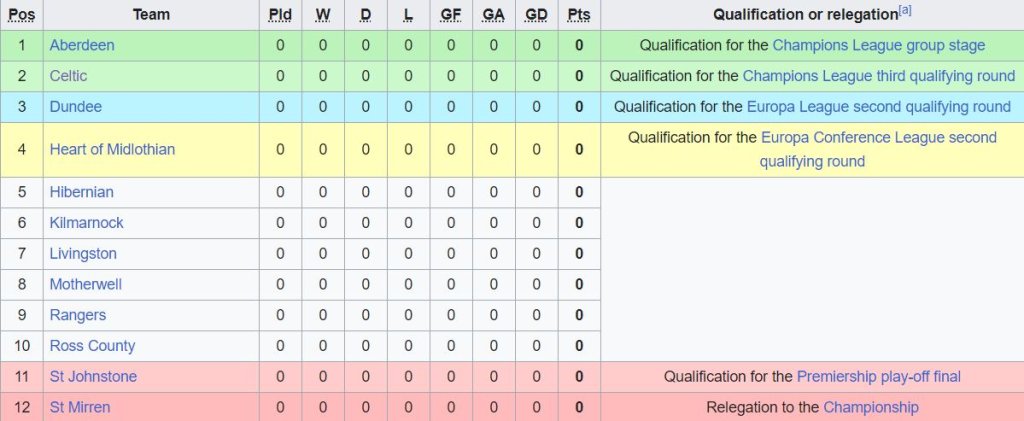Open the St Johnstone link
The width and height of the screenshot is (1024, 421).
point(93,376)
